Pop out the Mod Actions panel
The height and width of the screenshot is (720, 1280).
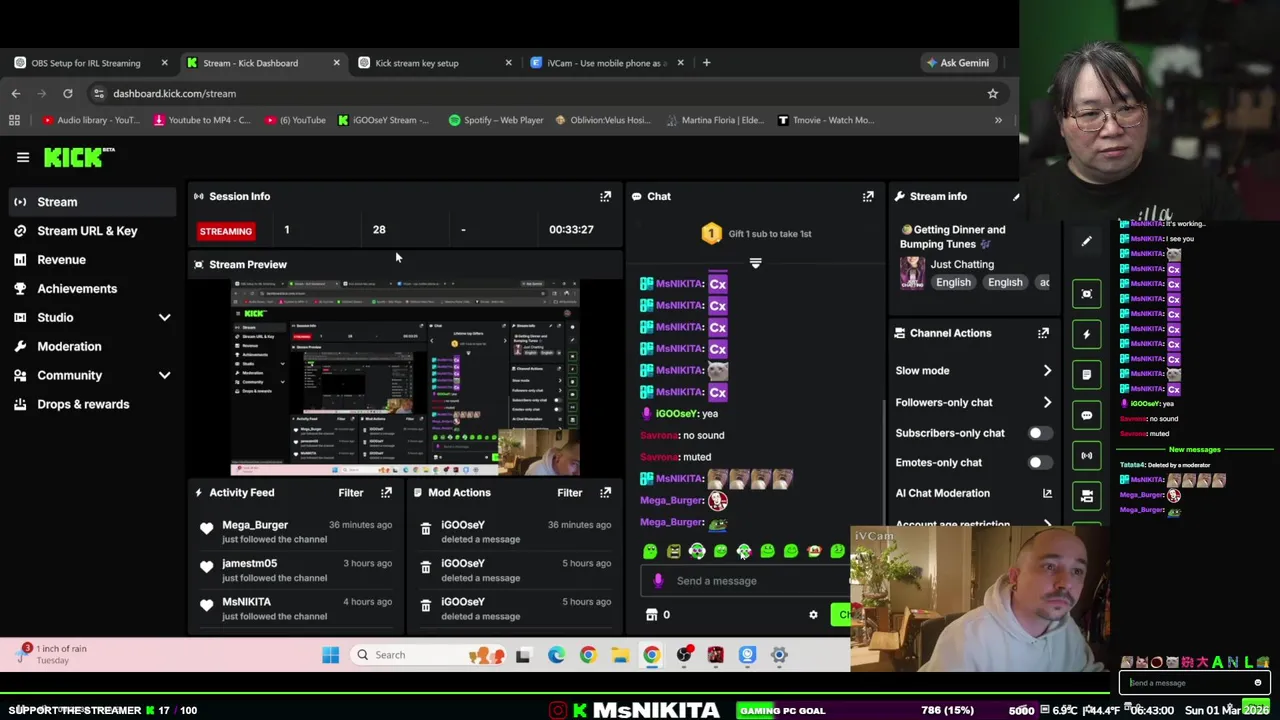coord(605,492)
